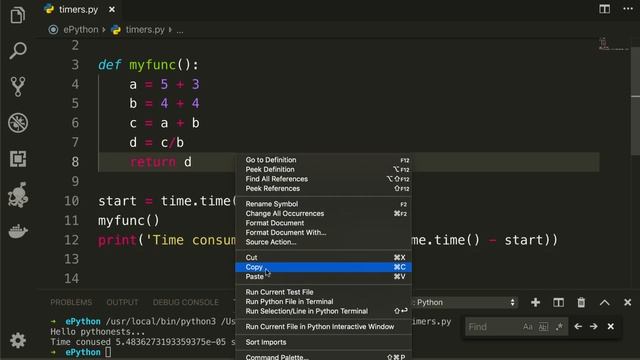
Task: Go to next find match arrow
Action: pos(594,327)
